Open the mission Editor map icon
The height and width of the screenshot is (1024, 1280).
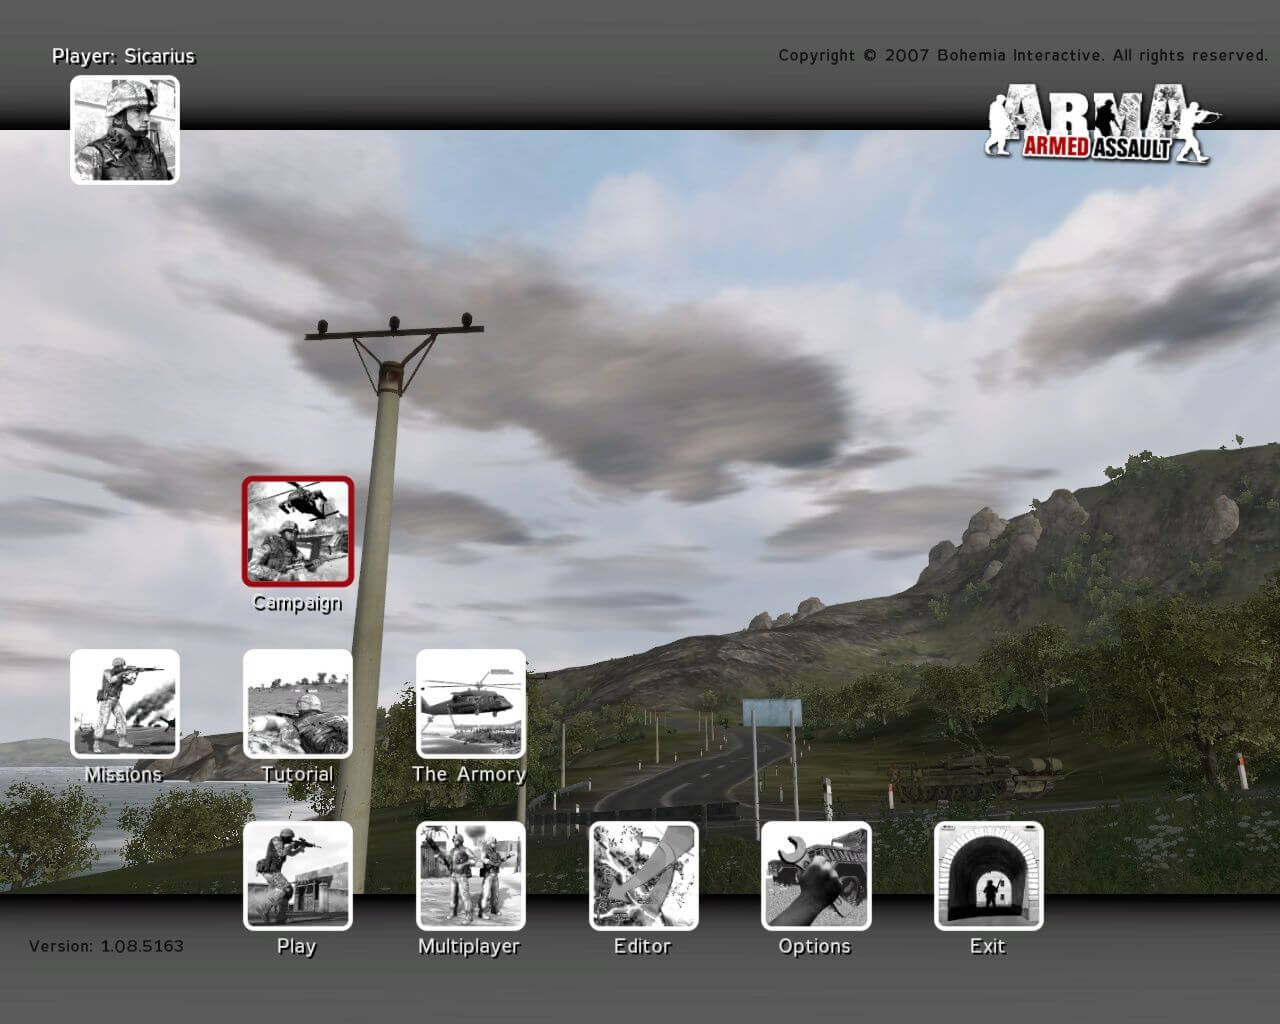point(644,876)
